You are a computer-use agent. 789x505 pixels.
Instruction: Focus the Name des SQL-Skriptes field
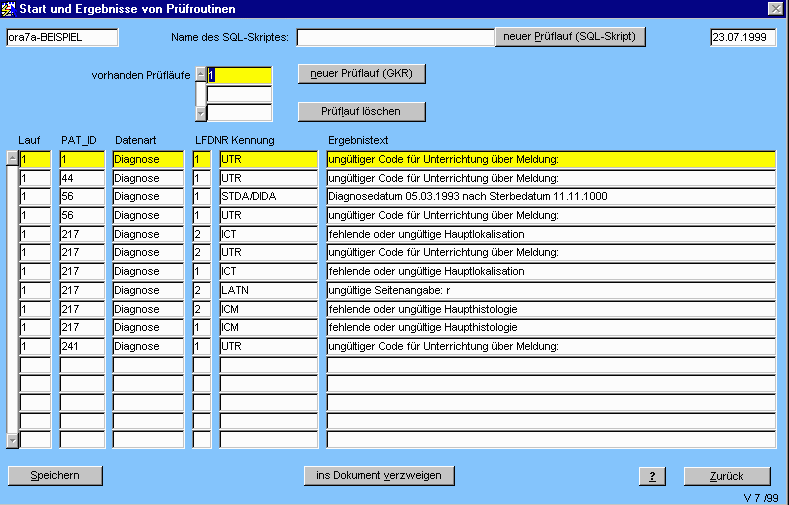[x=395, y=38]
